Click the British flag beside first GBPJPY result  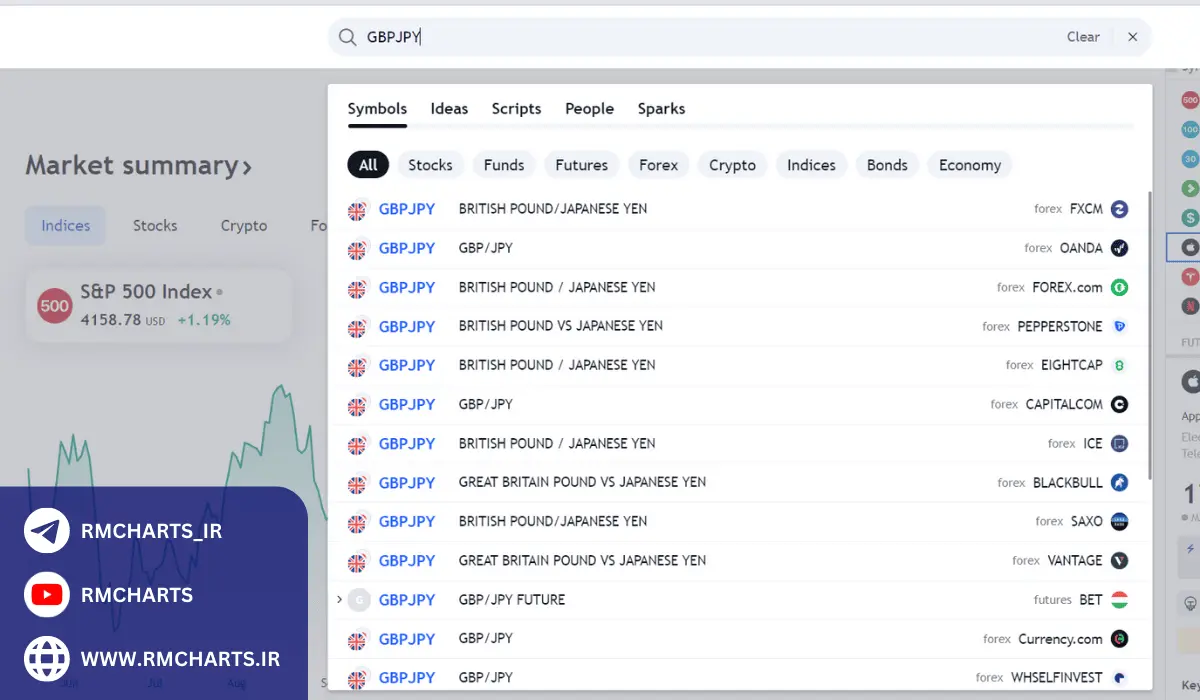pyautogui.click(x=357, y=209)
